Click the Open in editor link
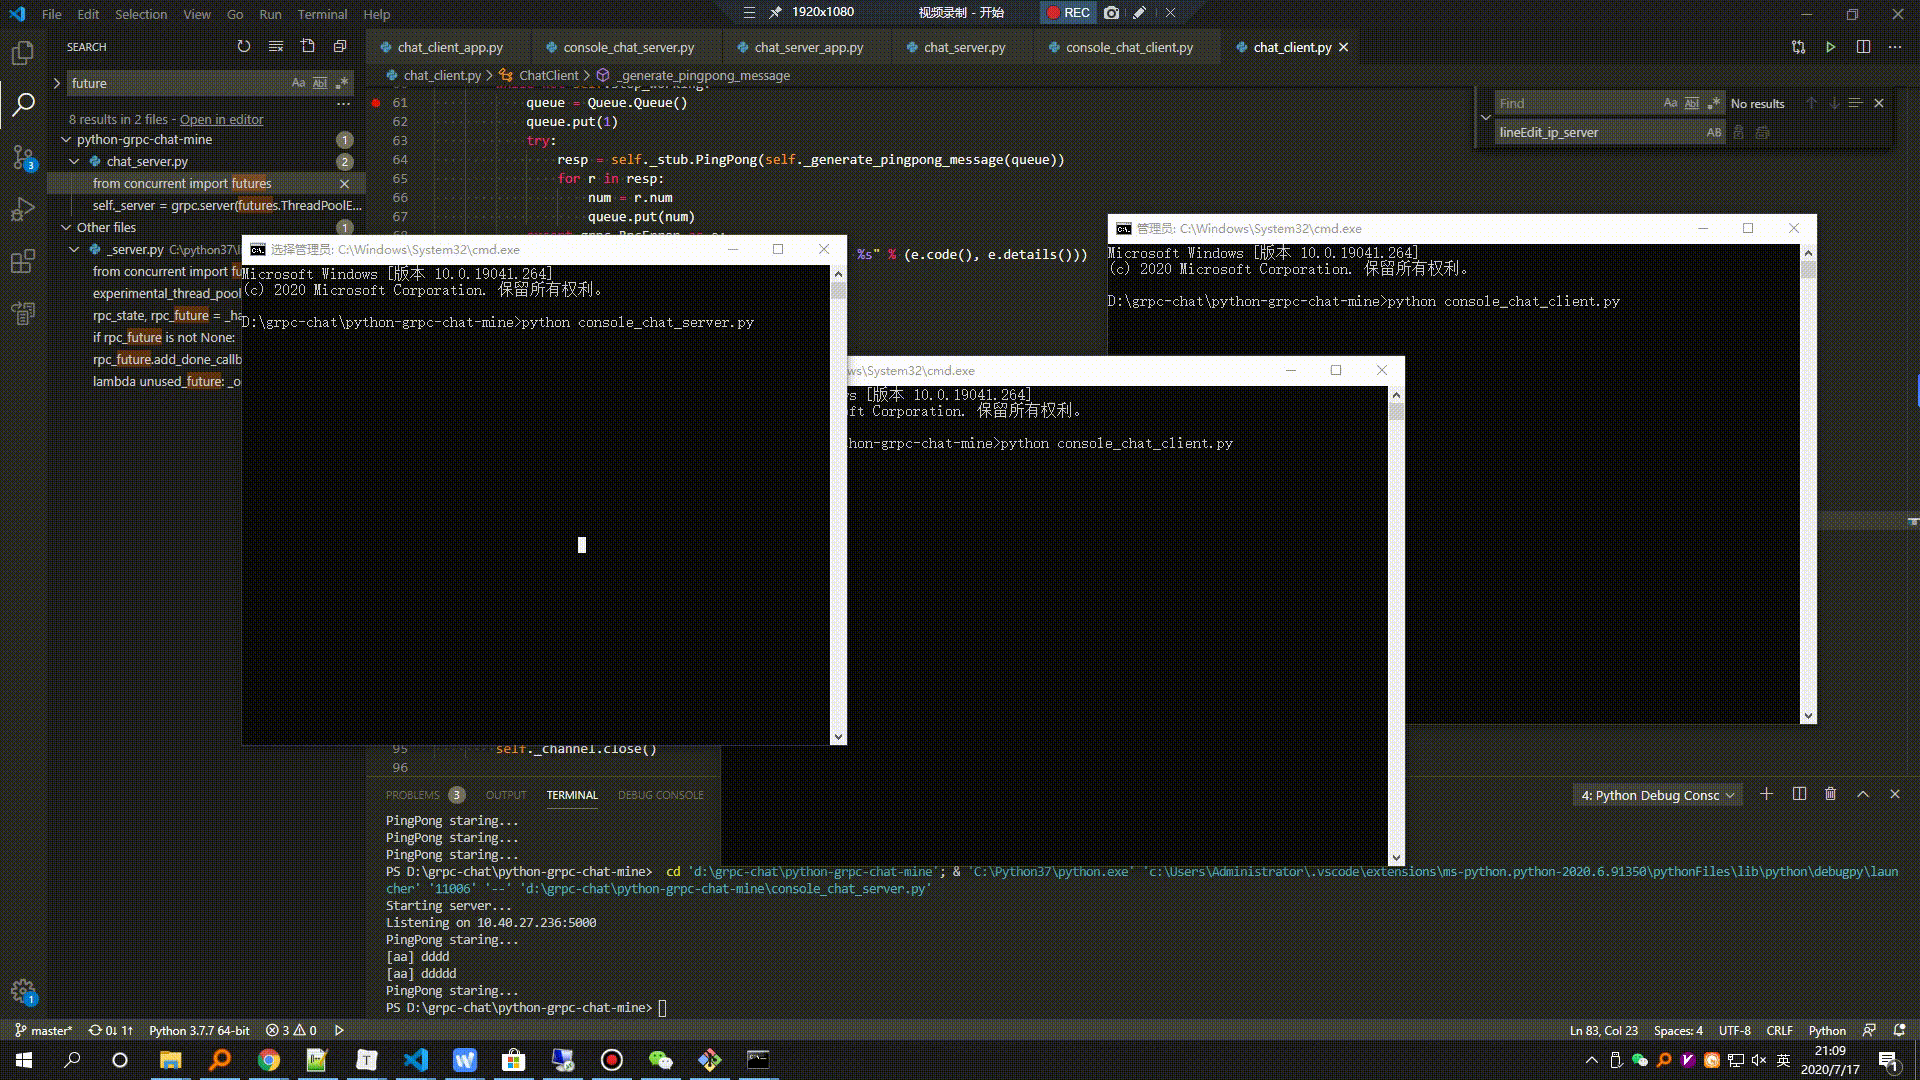This screenshot has width=1920, height=1080. pos(221,119)
